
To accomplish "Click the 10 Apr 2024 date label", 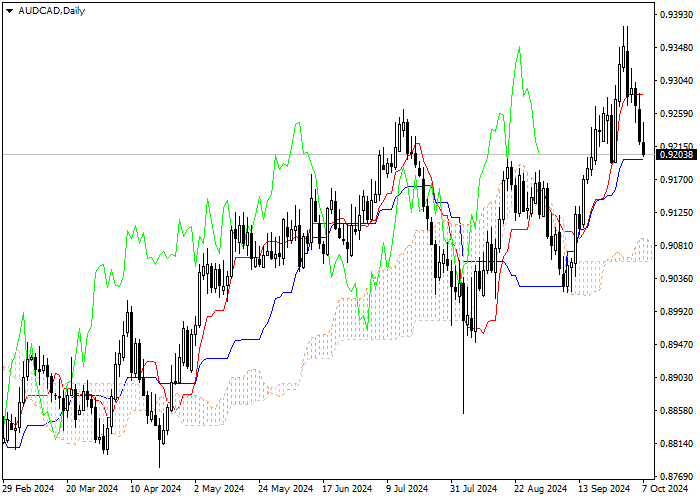I will click(x=156, y=489).
